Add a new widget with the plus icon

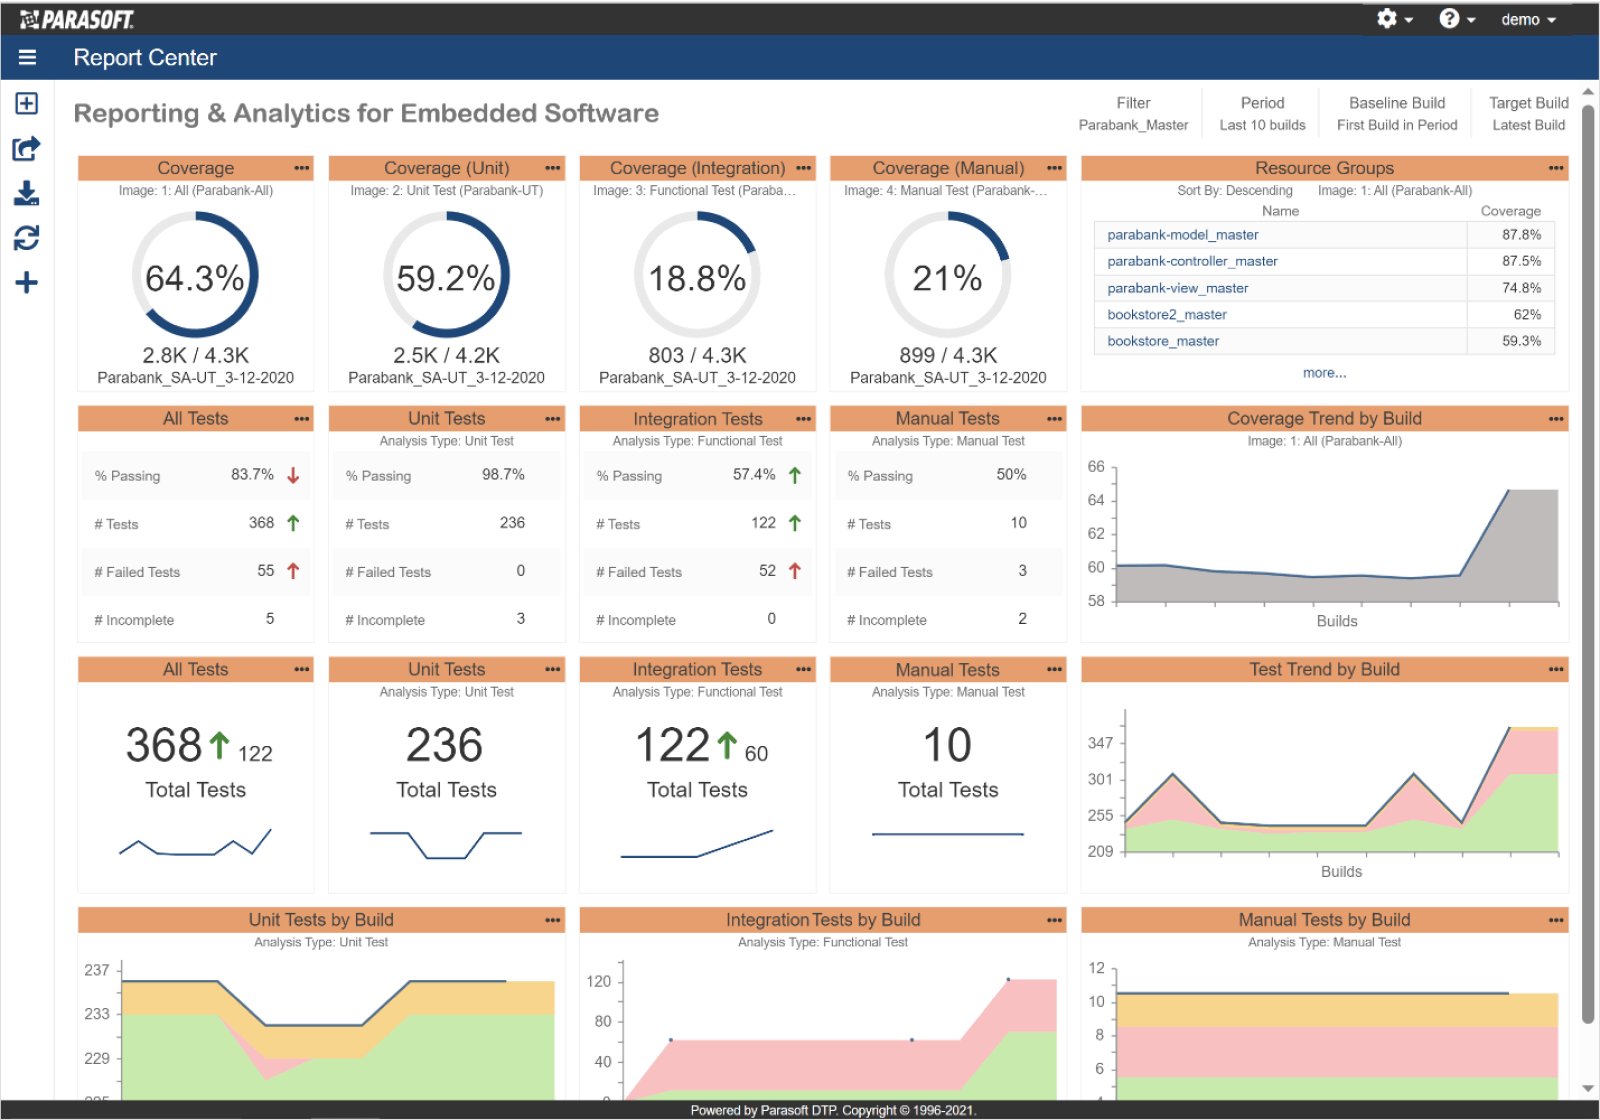pos(27,283)
